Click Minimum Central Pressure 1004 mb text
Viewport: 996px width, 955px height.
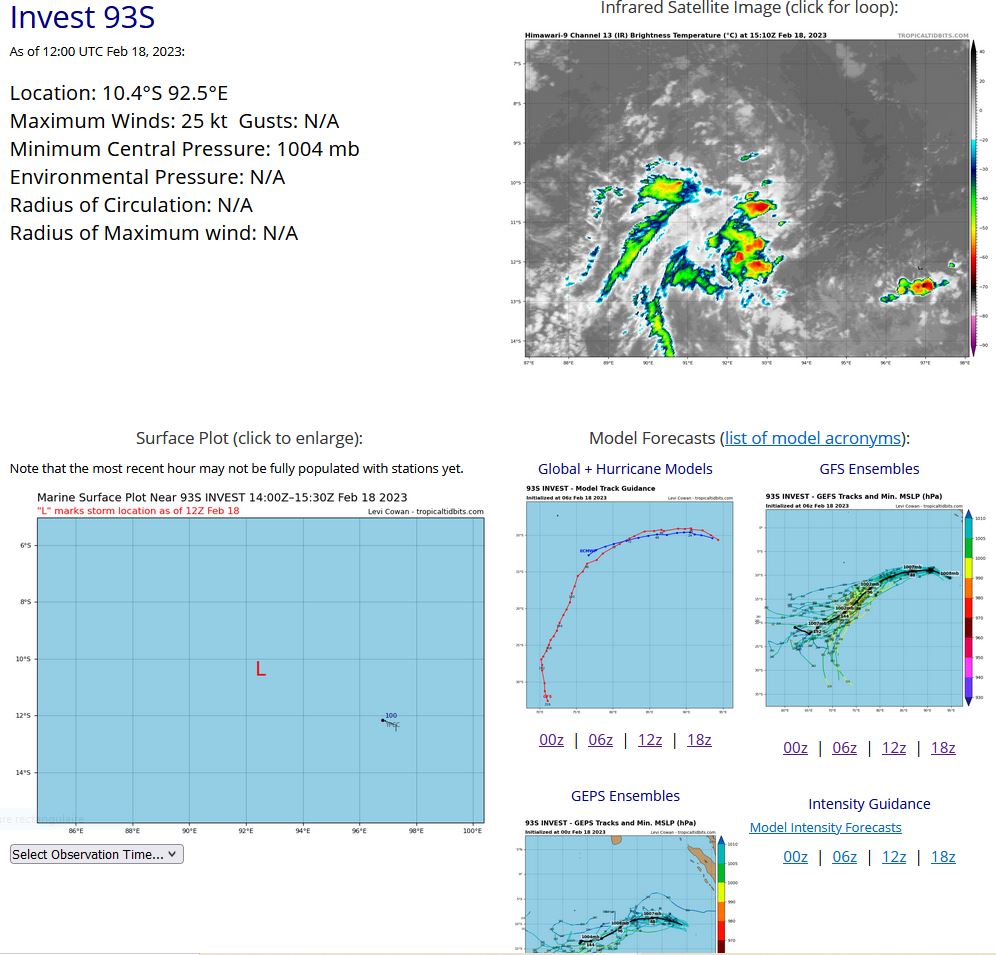pyautogui.click(x=184, y=149)
